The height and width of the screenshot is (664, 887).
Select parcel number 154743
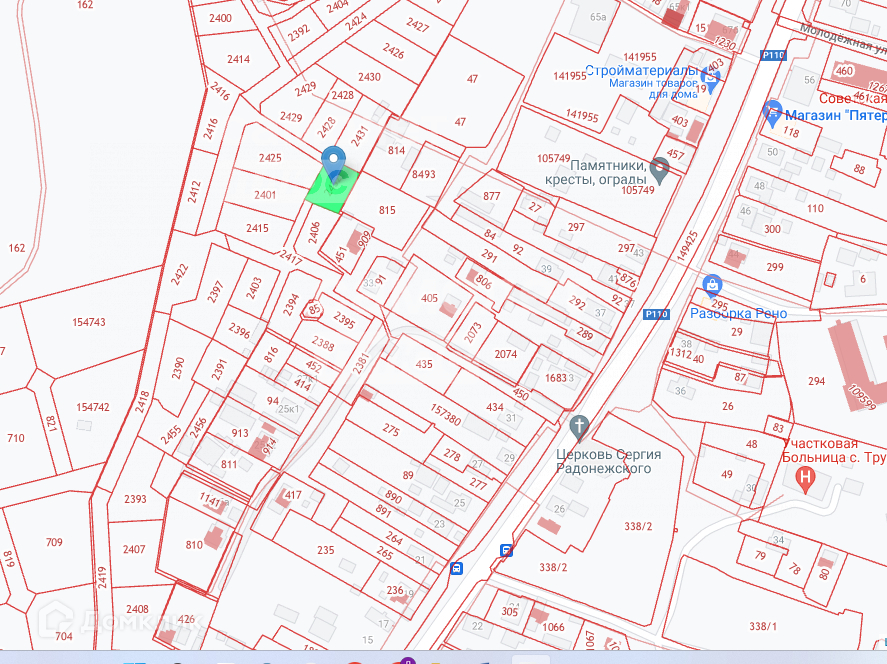click(89, 322)
